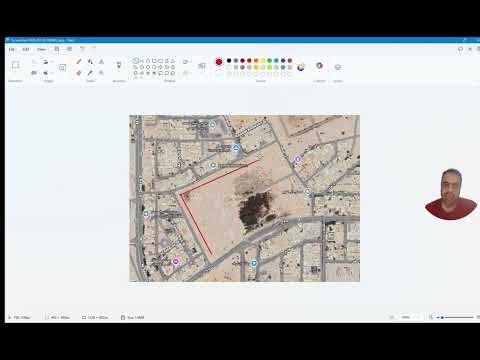Open the Copilot image creator button
Image resolution: width=480 pixels, height=360 pixels.
tap(319, 66)
